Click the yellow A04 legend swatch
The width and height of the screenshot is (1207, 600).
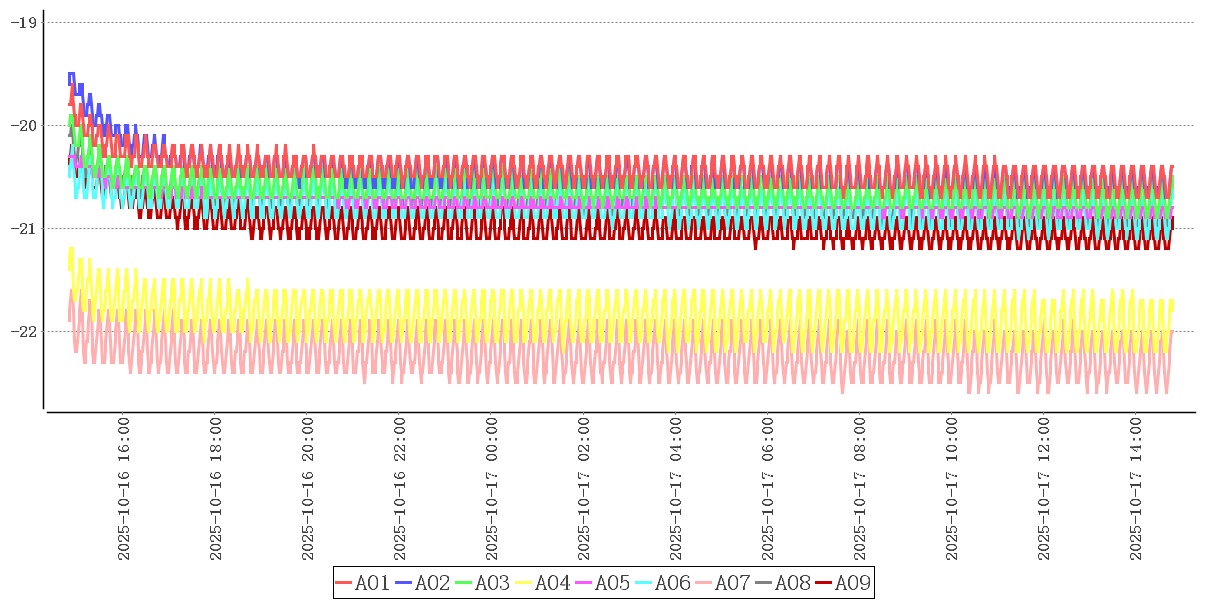(524, 583)
